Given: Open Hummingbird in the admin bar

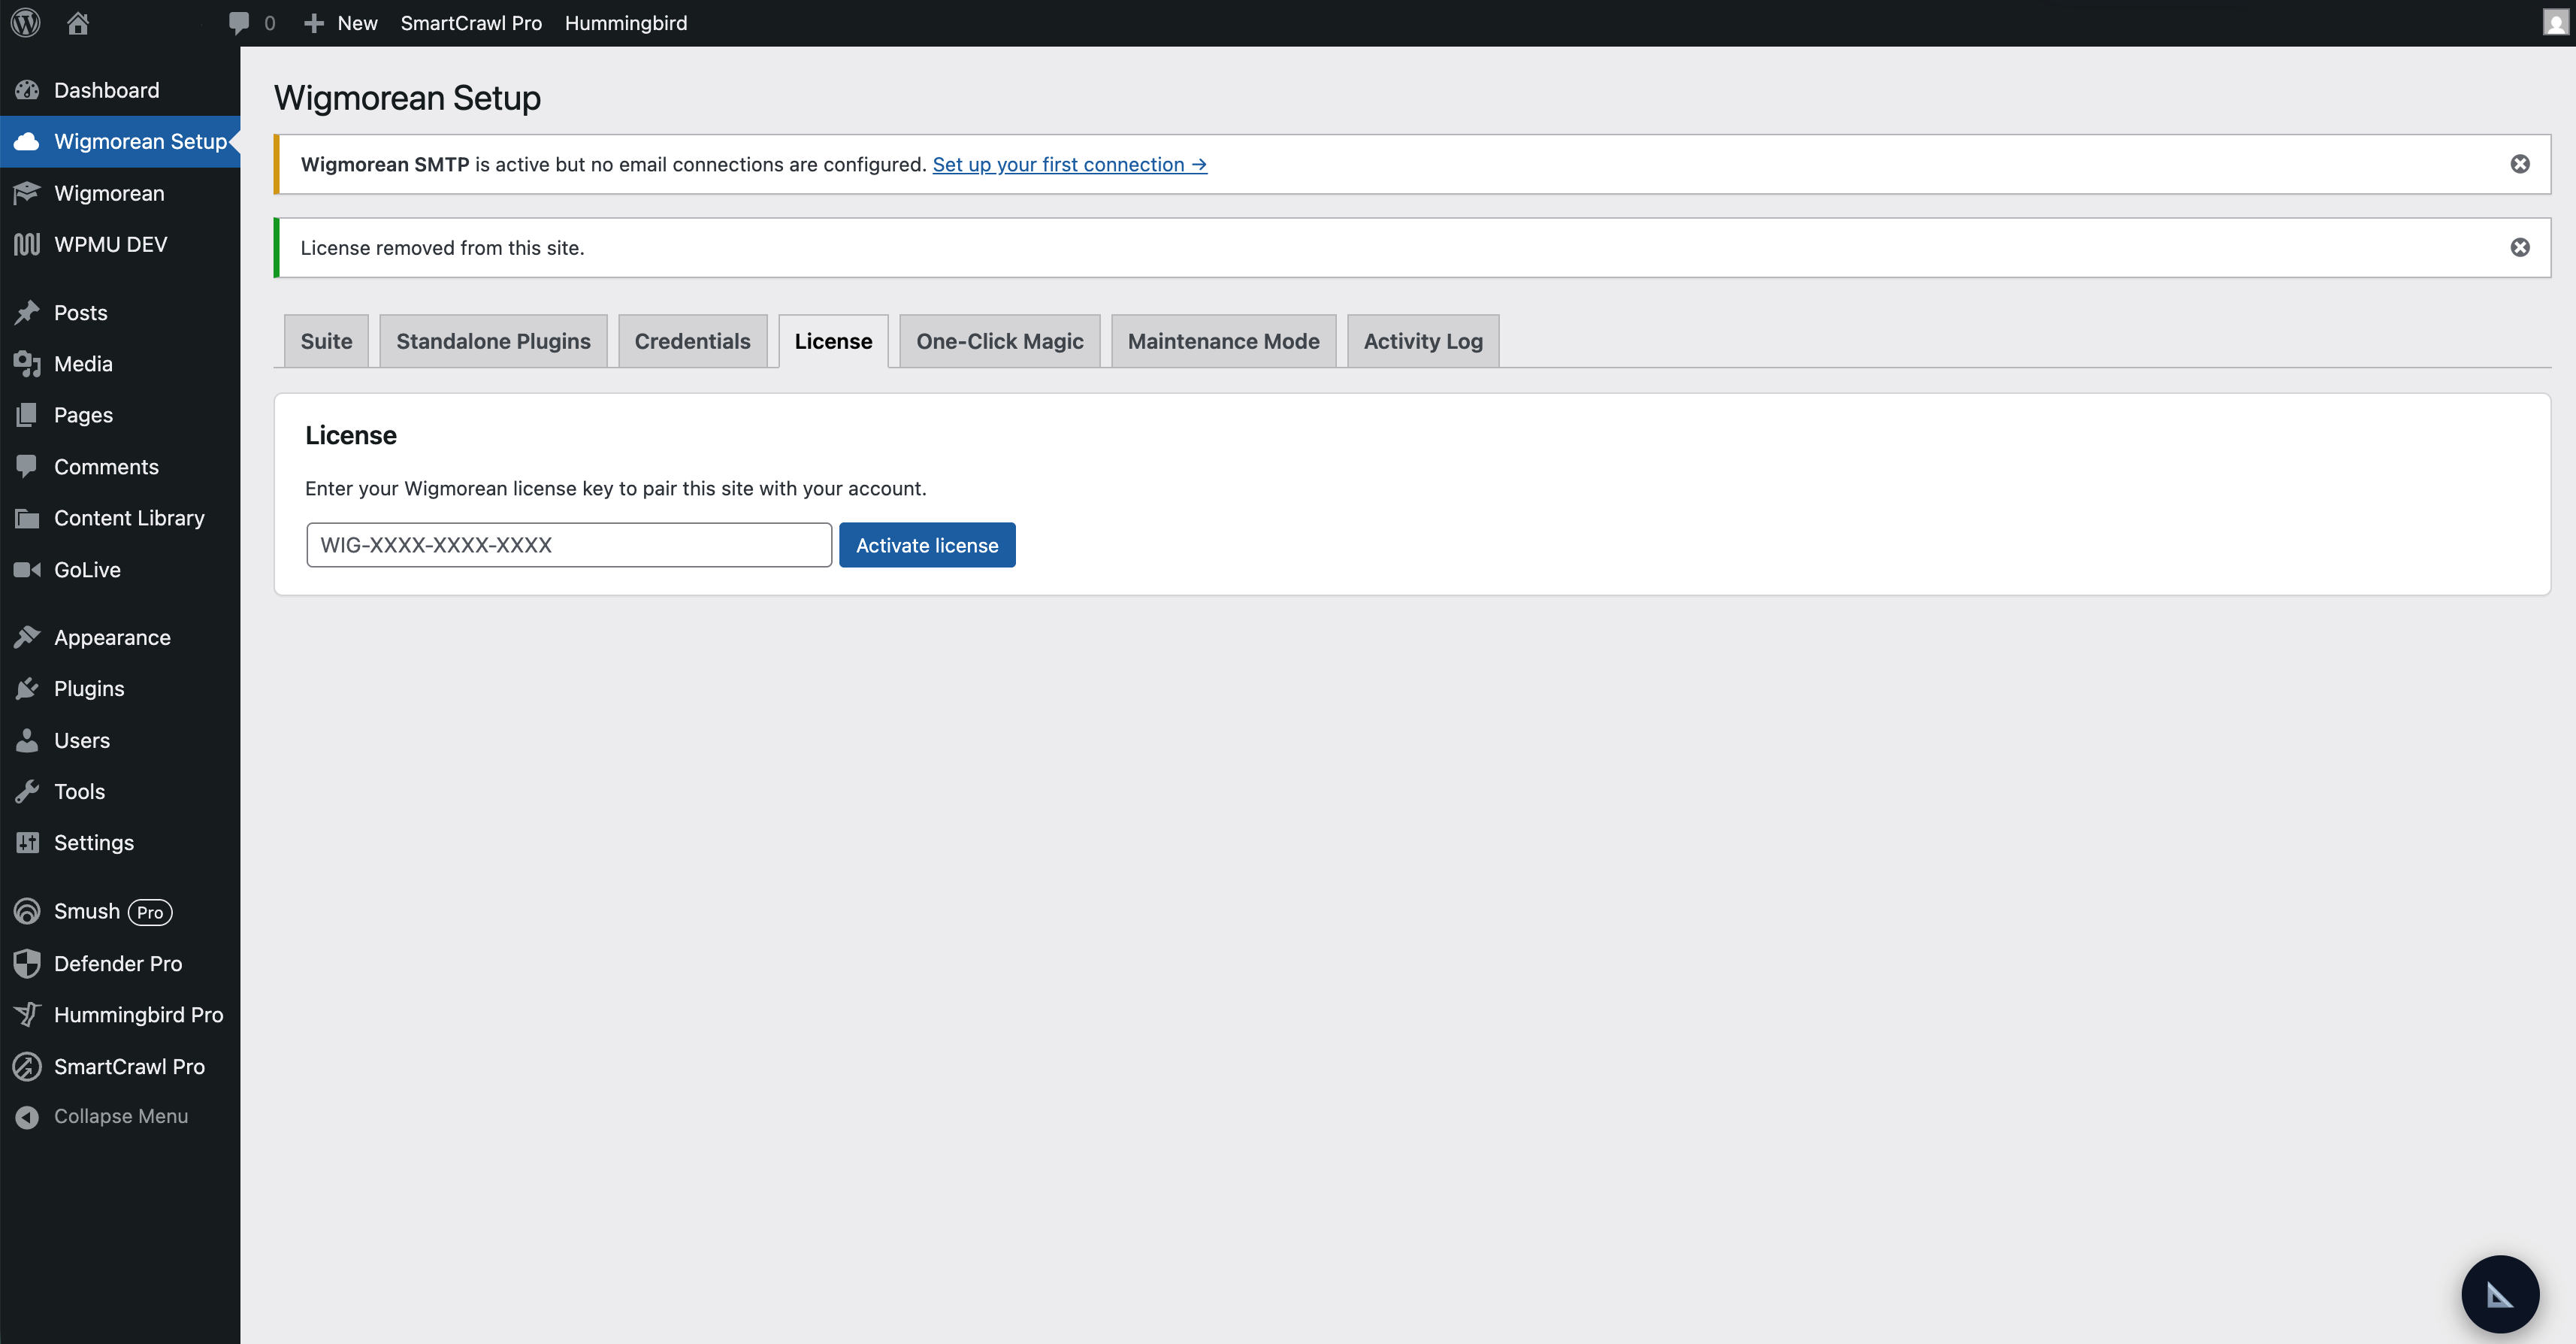Looking at the screenshot, I should click(x=626, y=23).
